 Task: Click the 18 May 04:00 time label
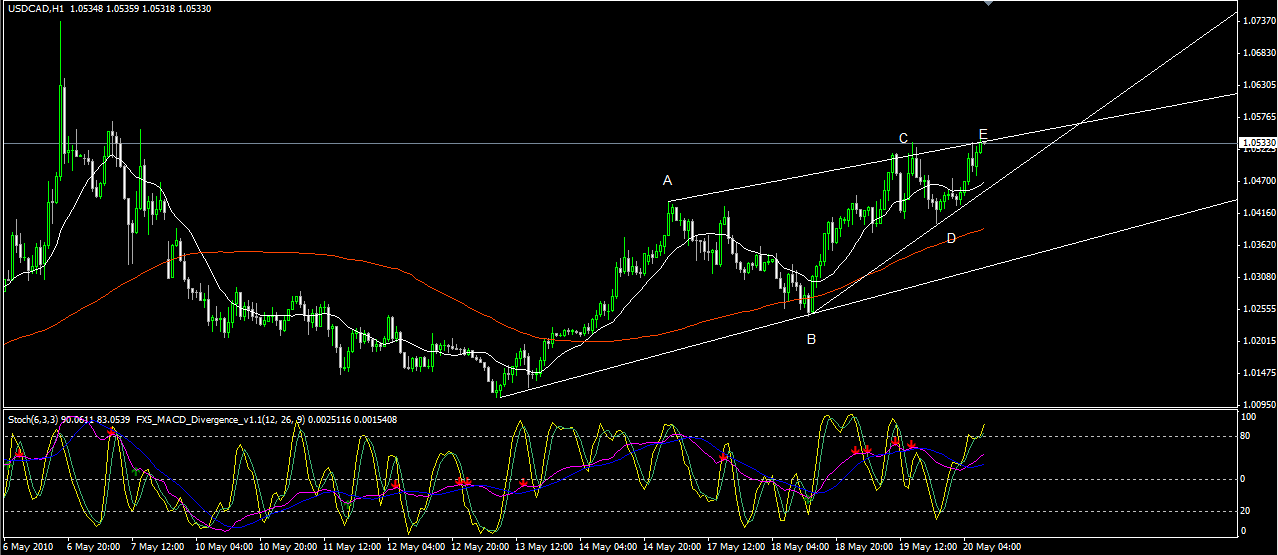pyautogui.click(x=801, y=547)
